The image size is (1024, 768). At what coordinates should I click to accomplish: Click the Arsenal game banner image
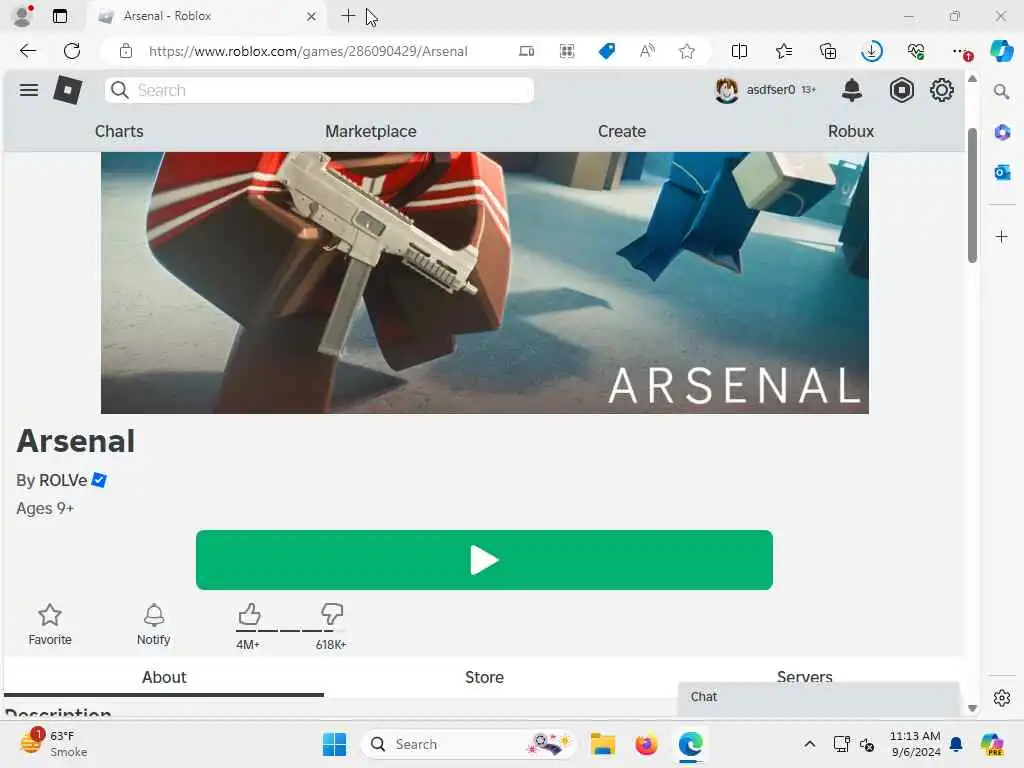pyautogui.click(x=485, y=283)
